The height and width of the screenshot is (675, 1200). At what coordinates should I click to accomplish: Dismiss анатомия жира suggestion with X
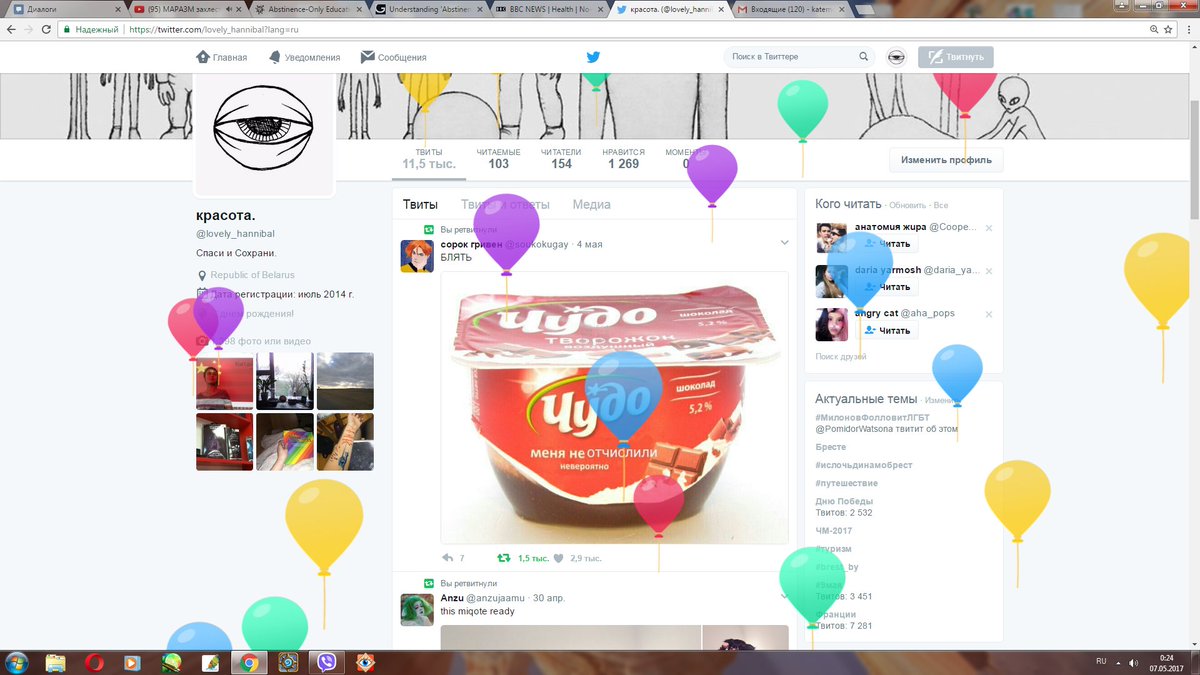pyautogui.click(x=989, y=228)
